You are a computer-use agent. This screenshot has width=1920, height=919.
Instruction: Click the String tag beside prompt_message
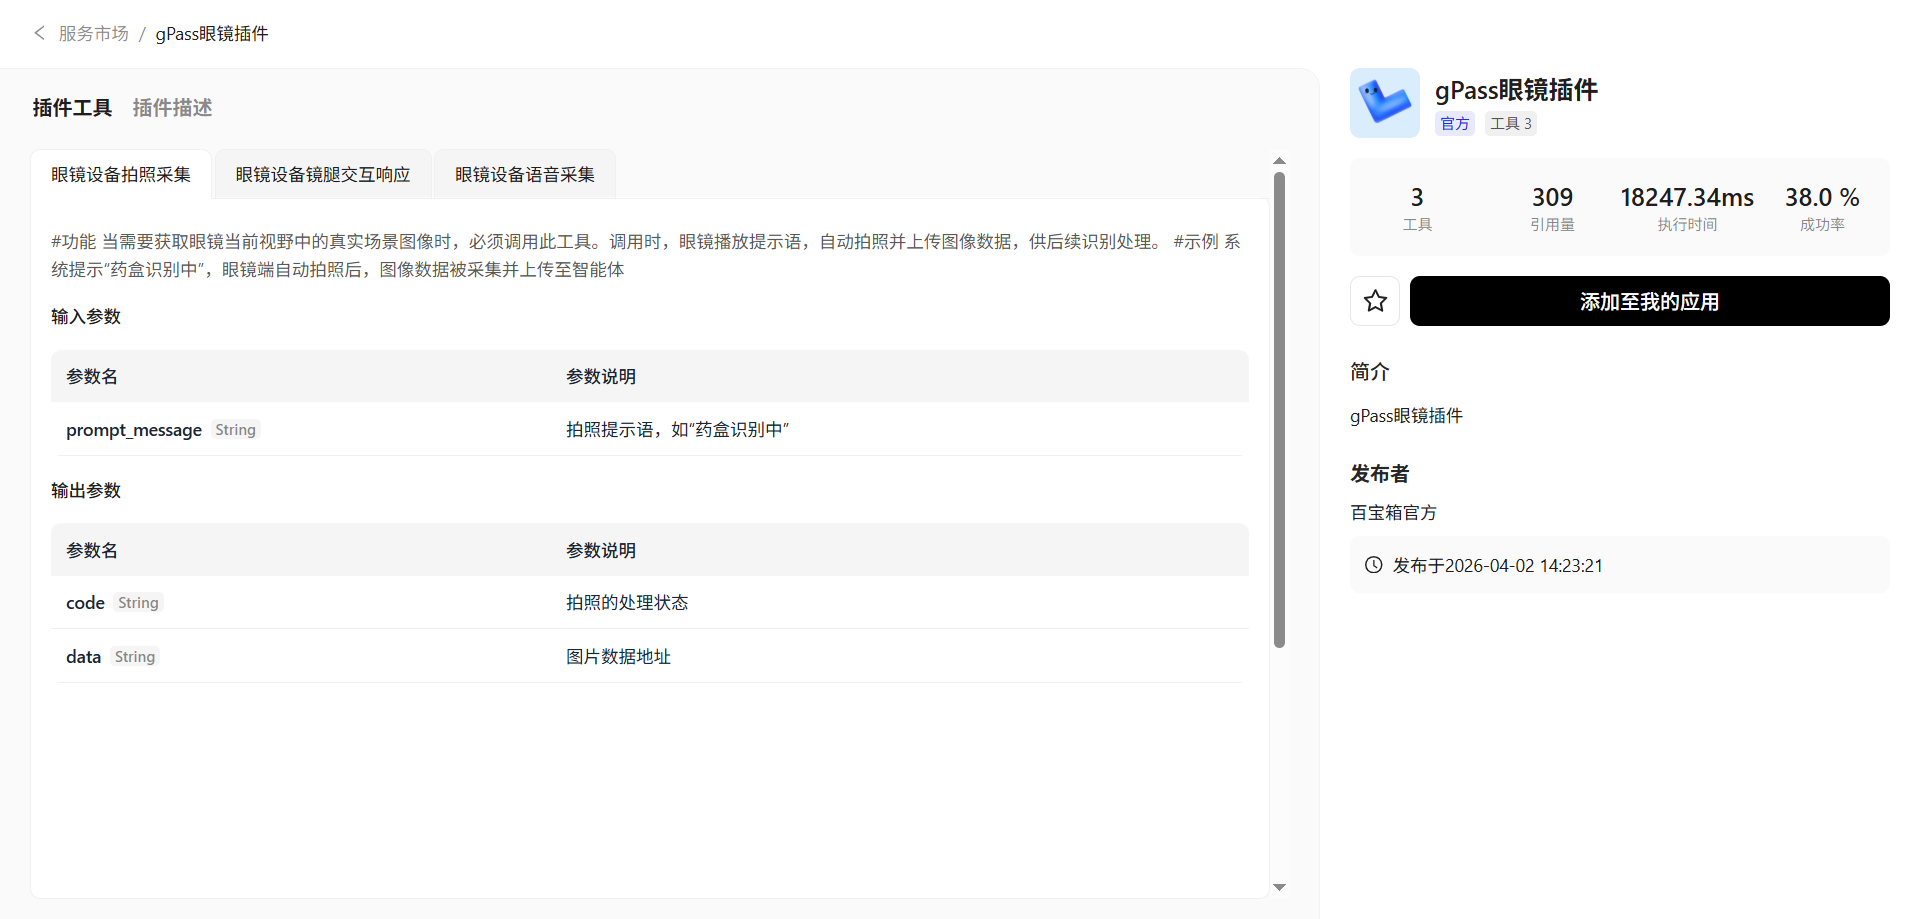pyautogui.click(x=236, y=429)
